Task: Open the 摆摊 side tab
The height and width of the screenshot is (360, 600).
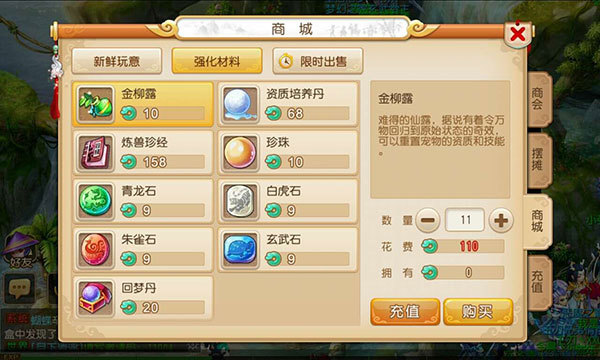Action: 538,160
